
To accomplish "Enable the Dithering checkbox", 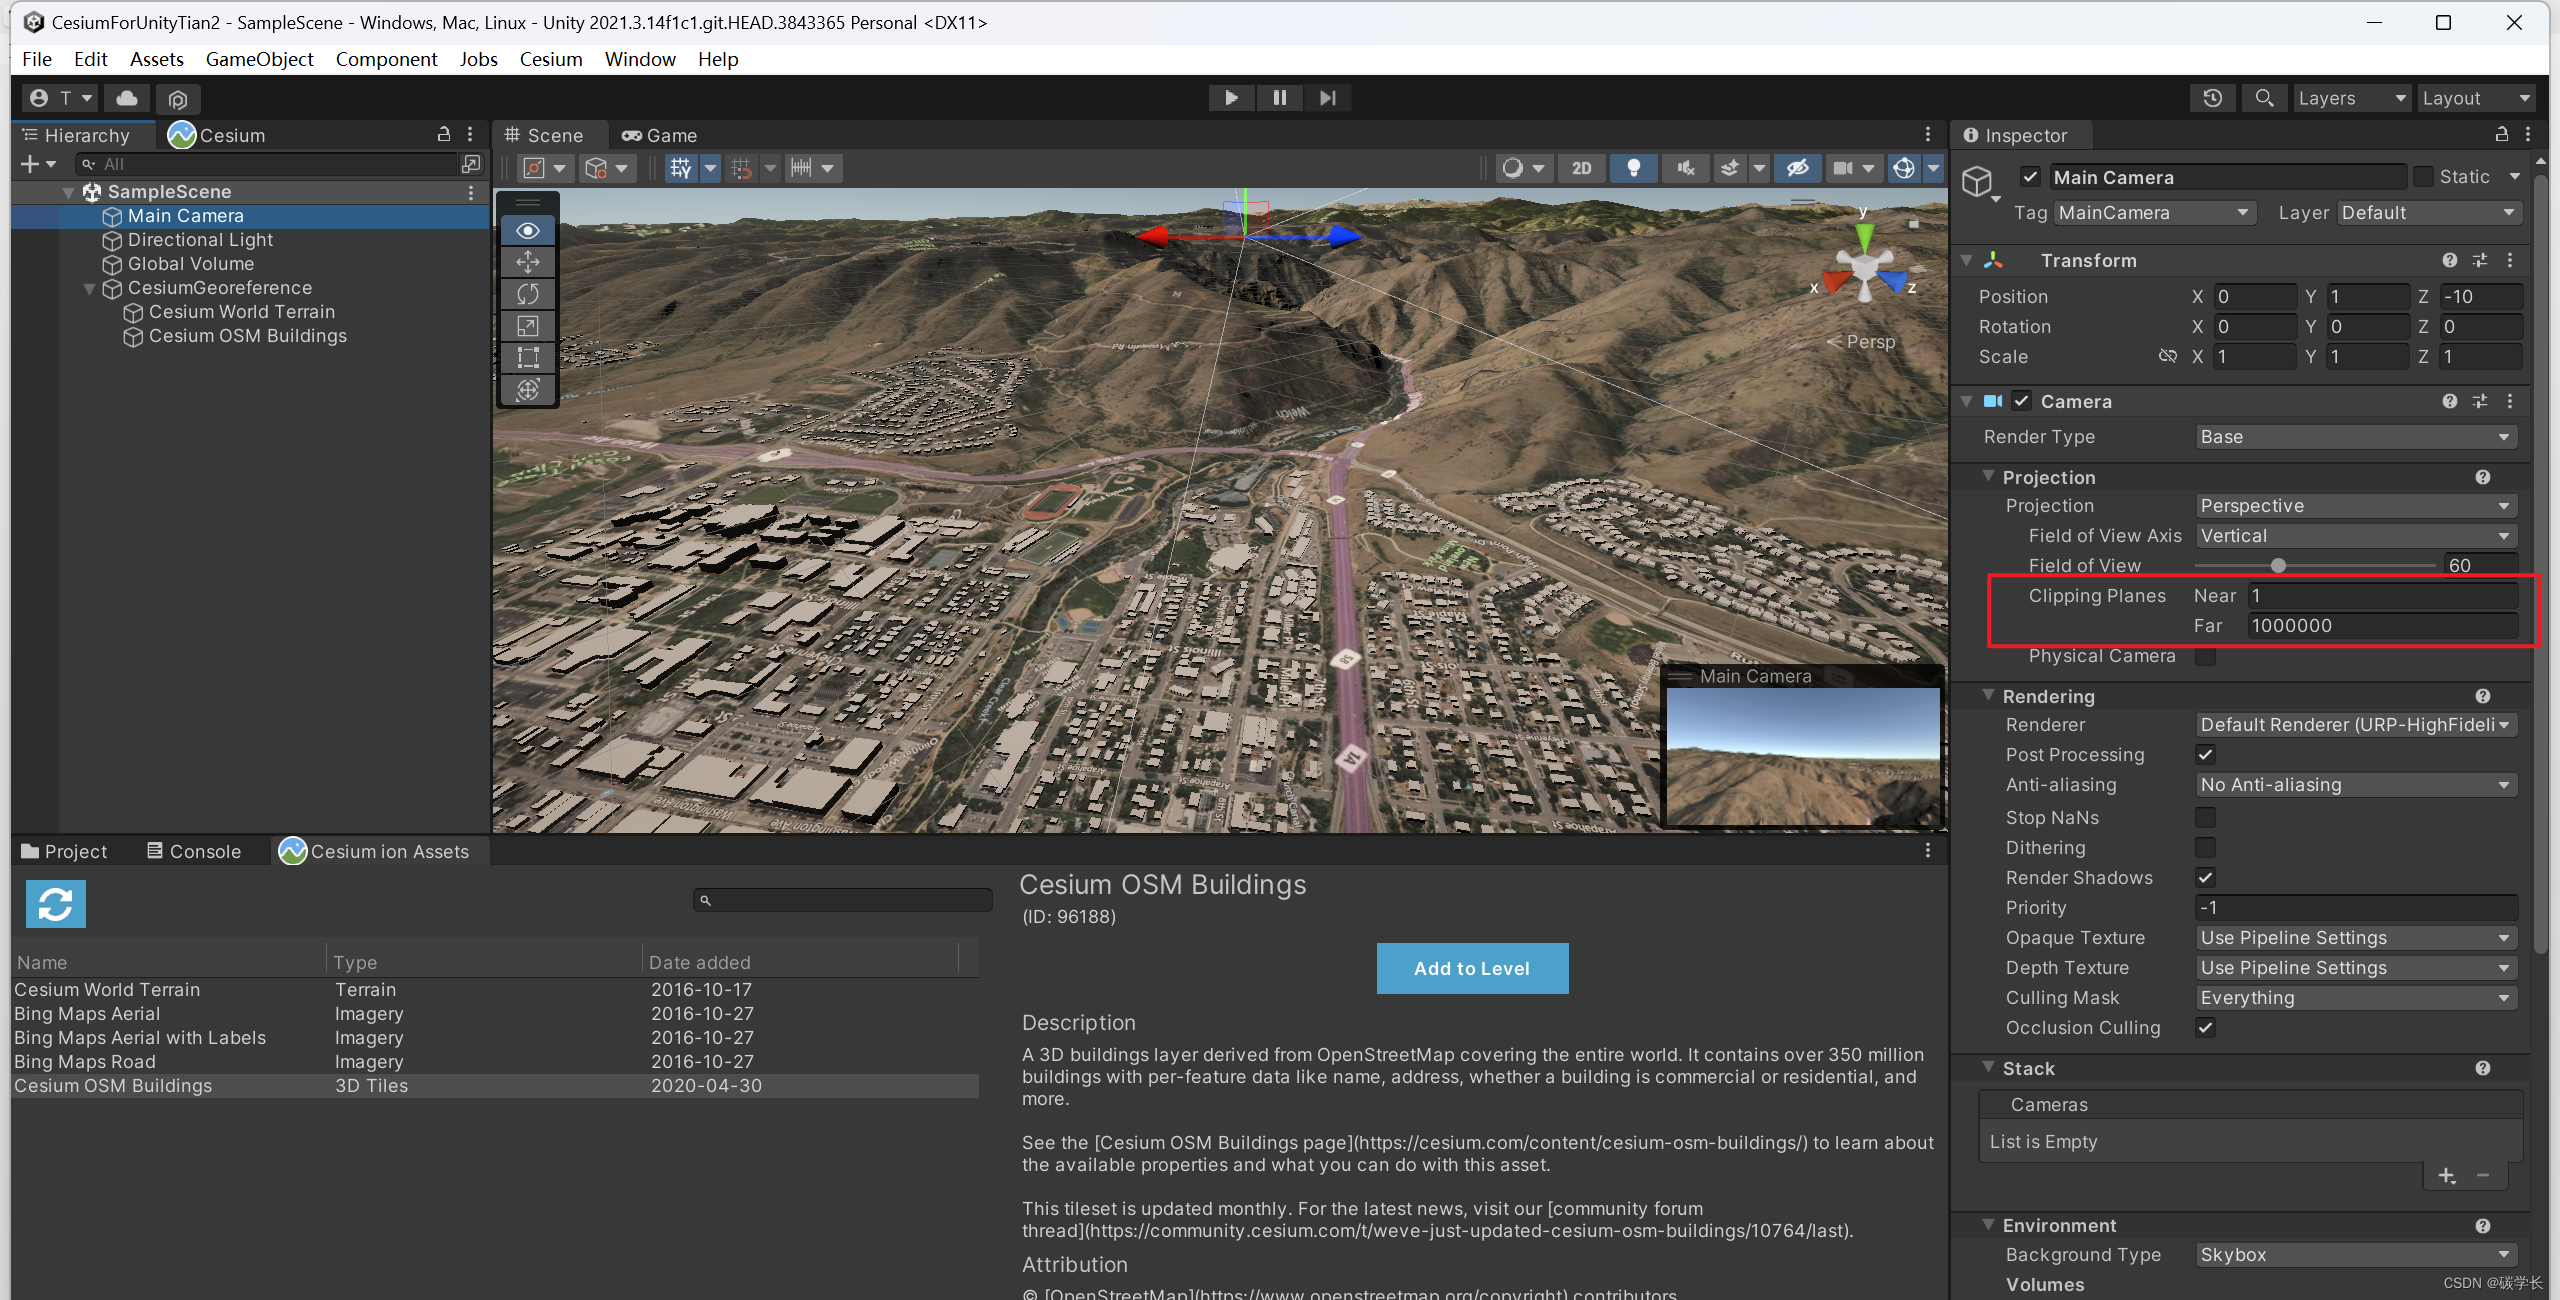I will point(2205,848).
